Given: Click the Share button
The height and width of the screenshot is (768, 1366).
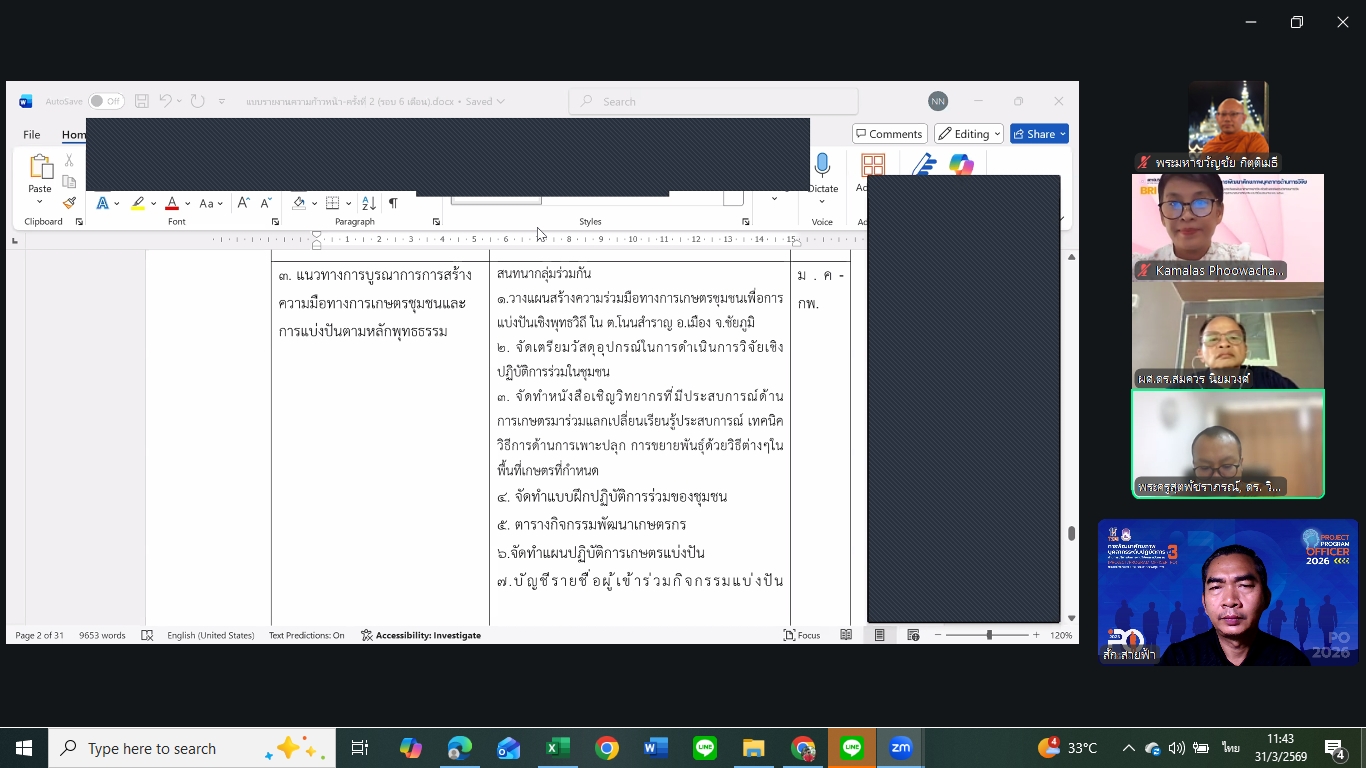Looking at the screenshot, I should [x=1039, y=134].
